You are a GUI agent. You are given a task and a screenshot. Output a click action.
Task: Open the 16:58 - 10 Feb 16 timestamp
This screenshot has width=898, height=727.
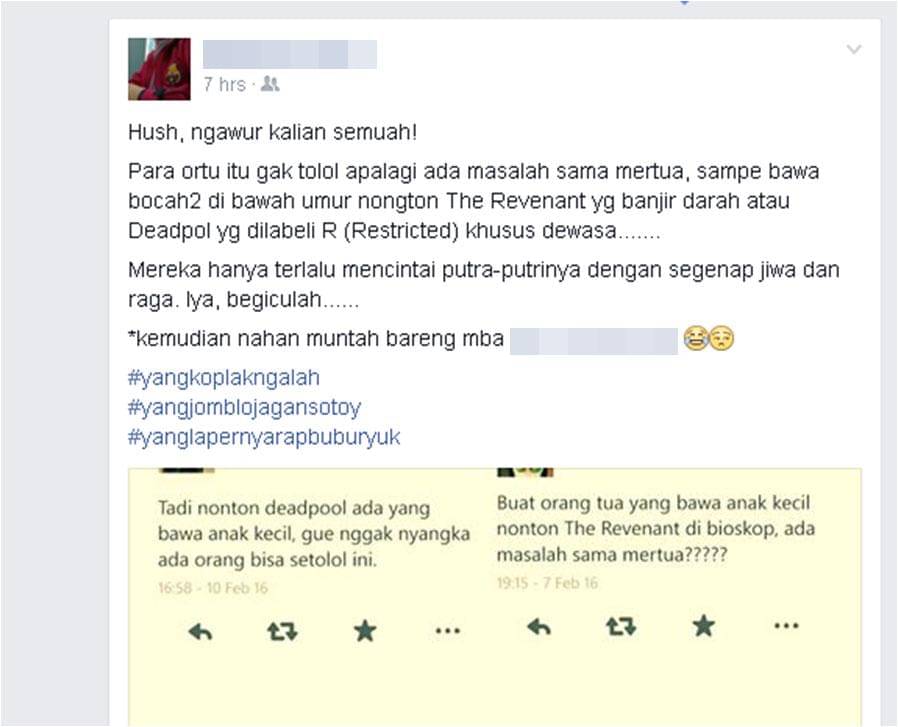213,588
